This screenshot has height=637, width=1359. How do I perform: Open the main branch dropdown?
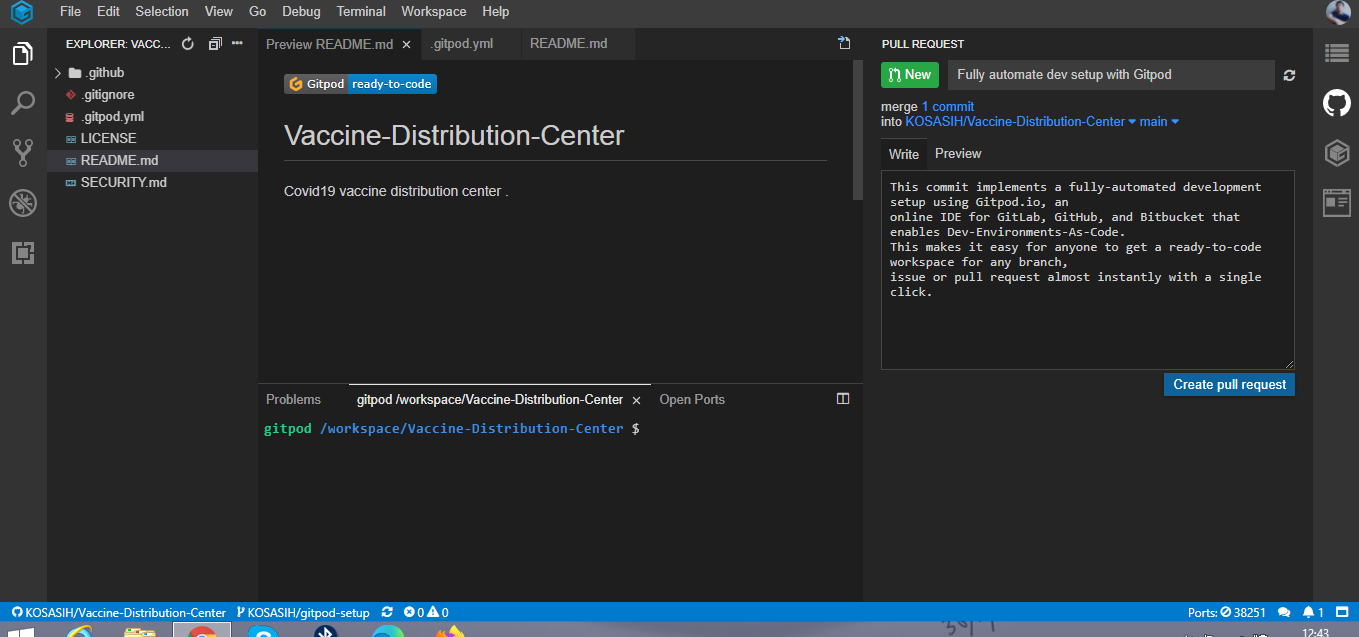(1159, 121)
